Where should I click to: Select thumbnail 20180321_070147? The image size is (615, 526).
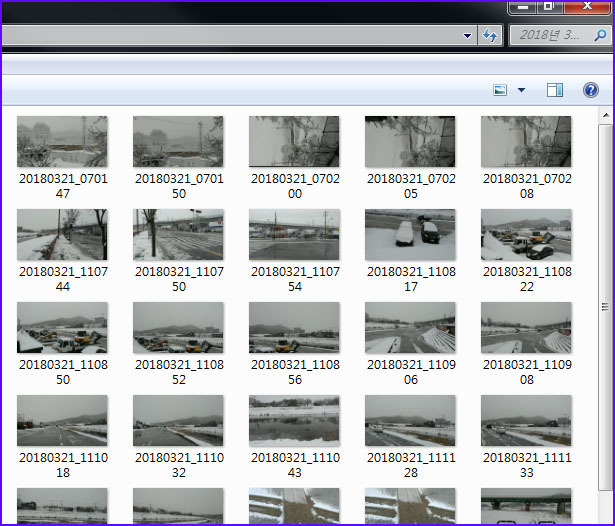pos(62,142)
